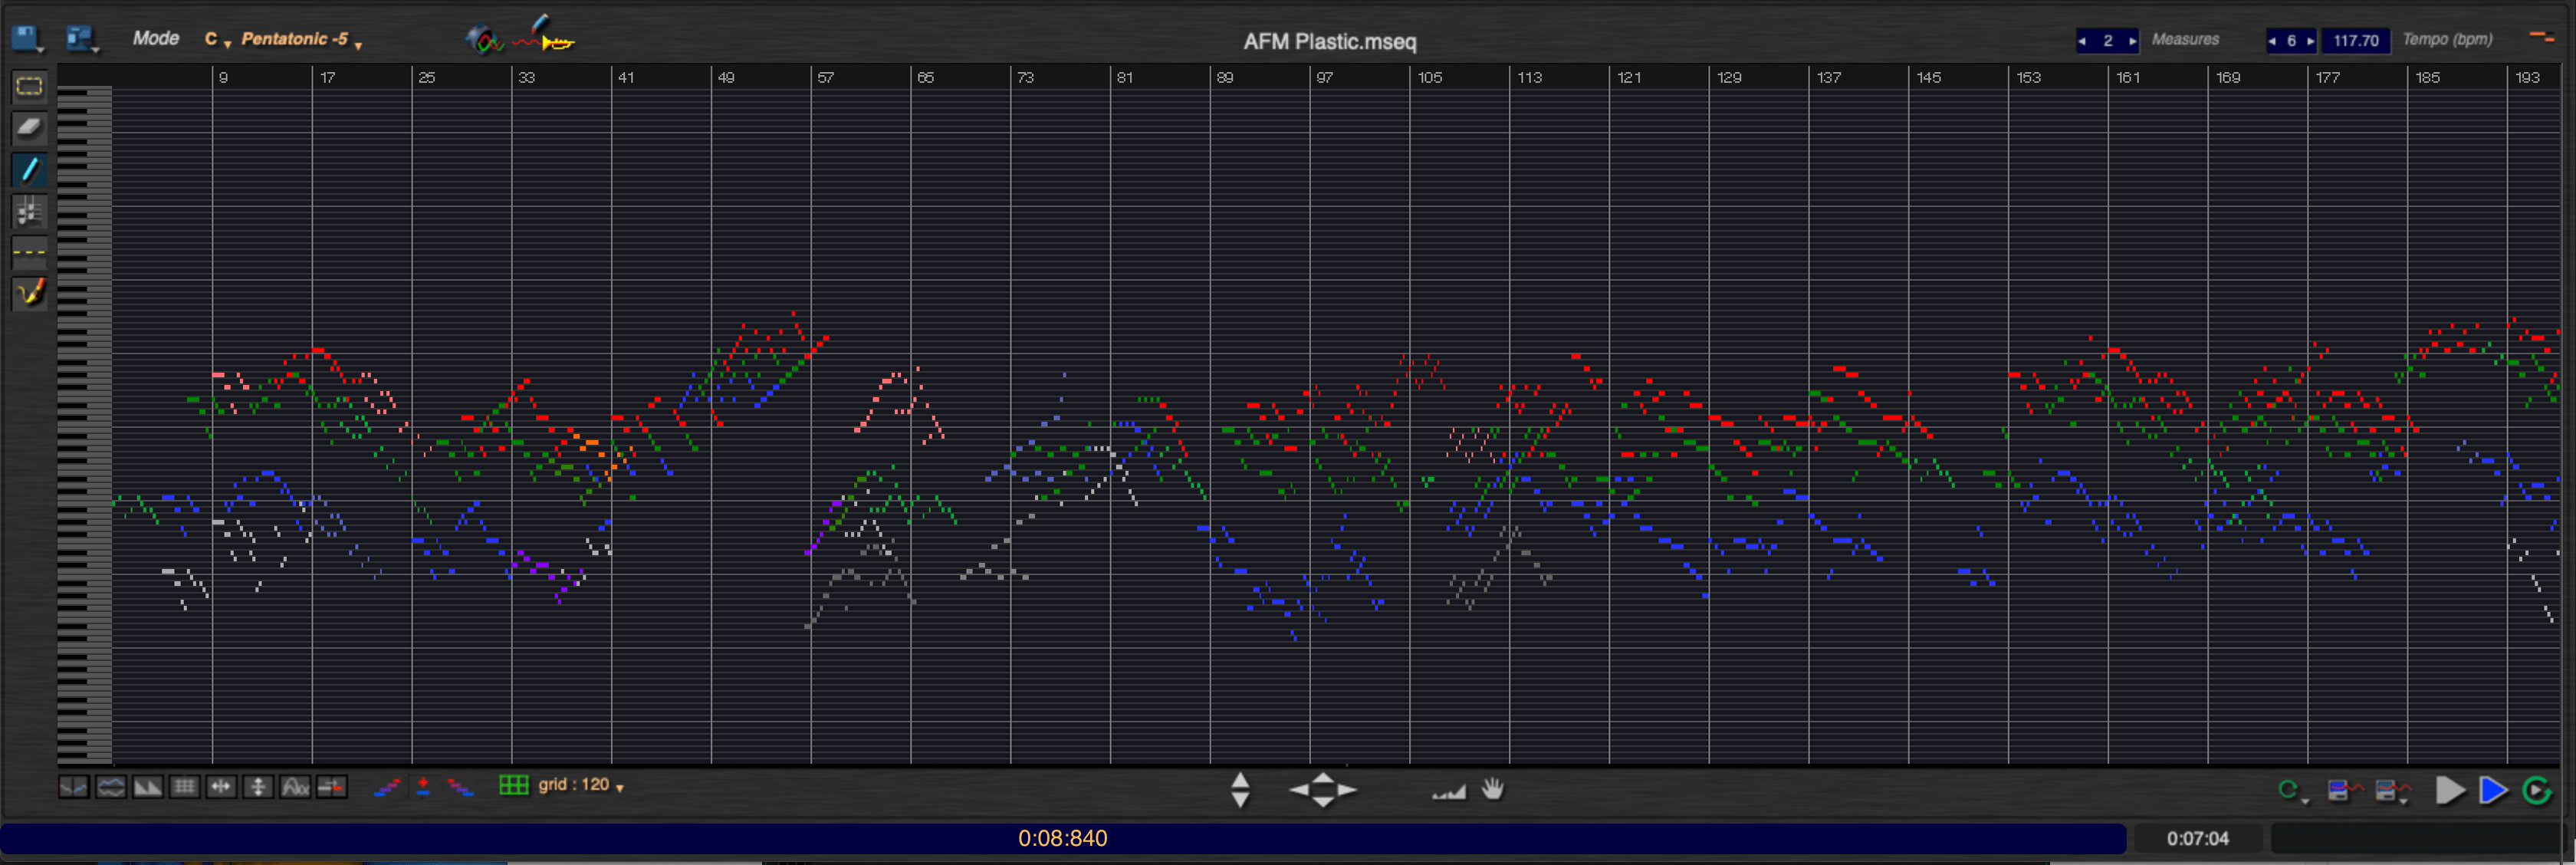Open the layout window menu icon
Viewport: 2576px width, 865px height.
(x=81, y=39)
